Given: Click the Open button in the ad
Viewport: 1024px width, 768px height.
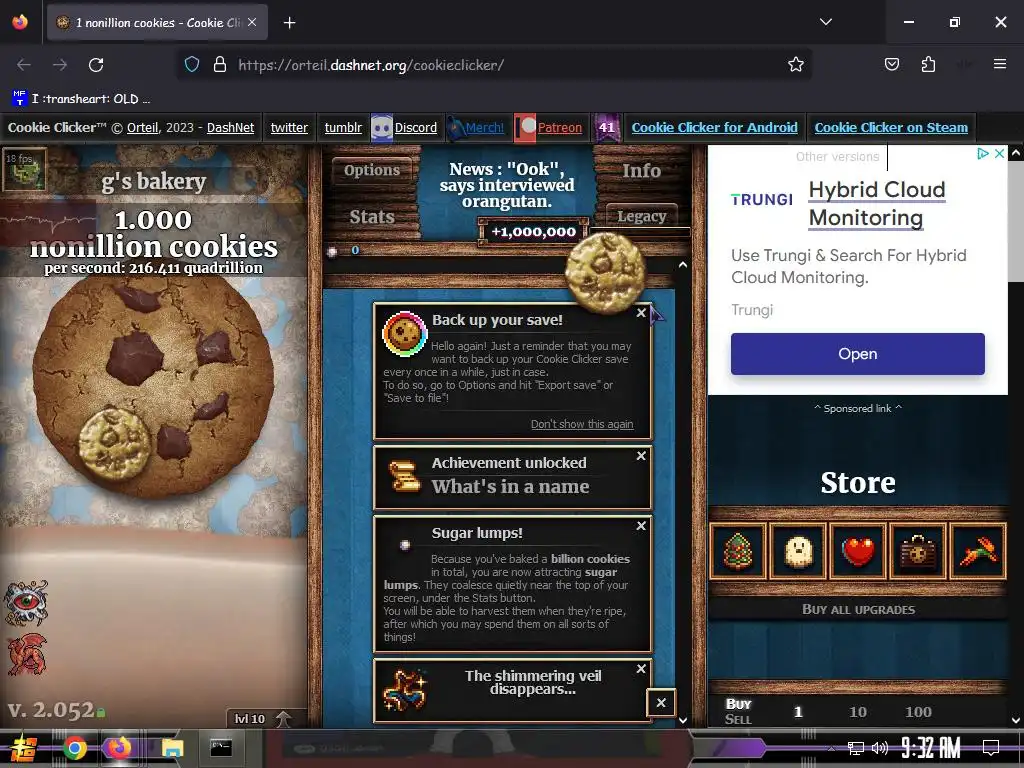Looking at the screenshot, I should (x=857, y=354).
